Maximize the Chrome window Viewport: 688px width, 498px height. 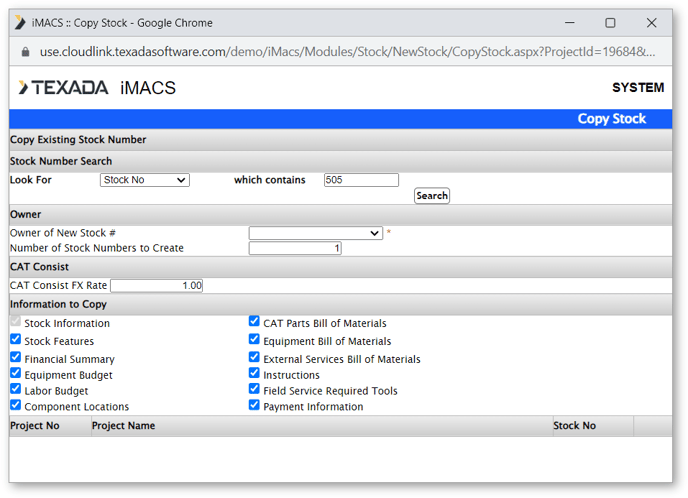[610, 22]
